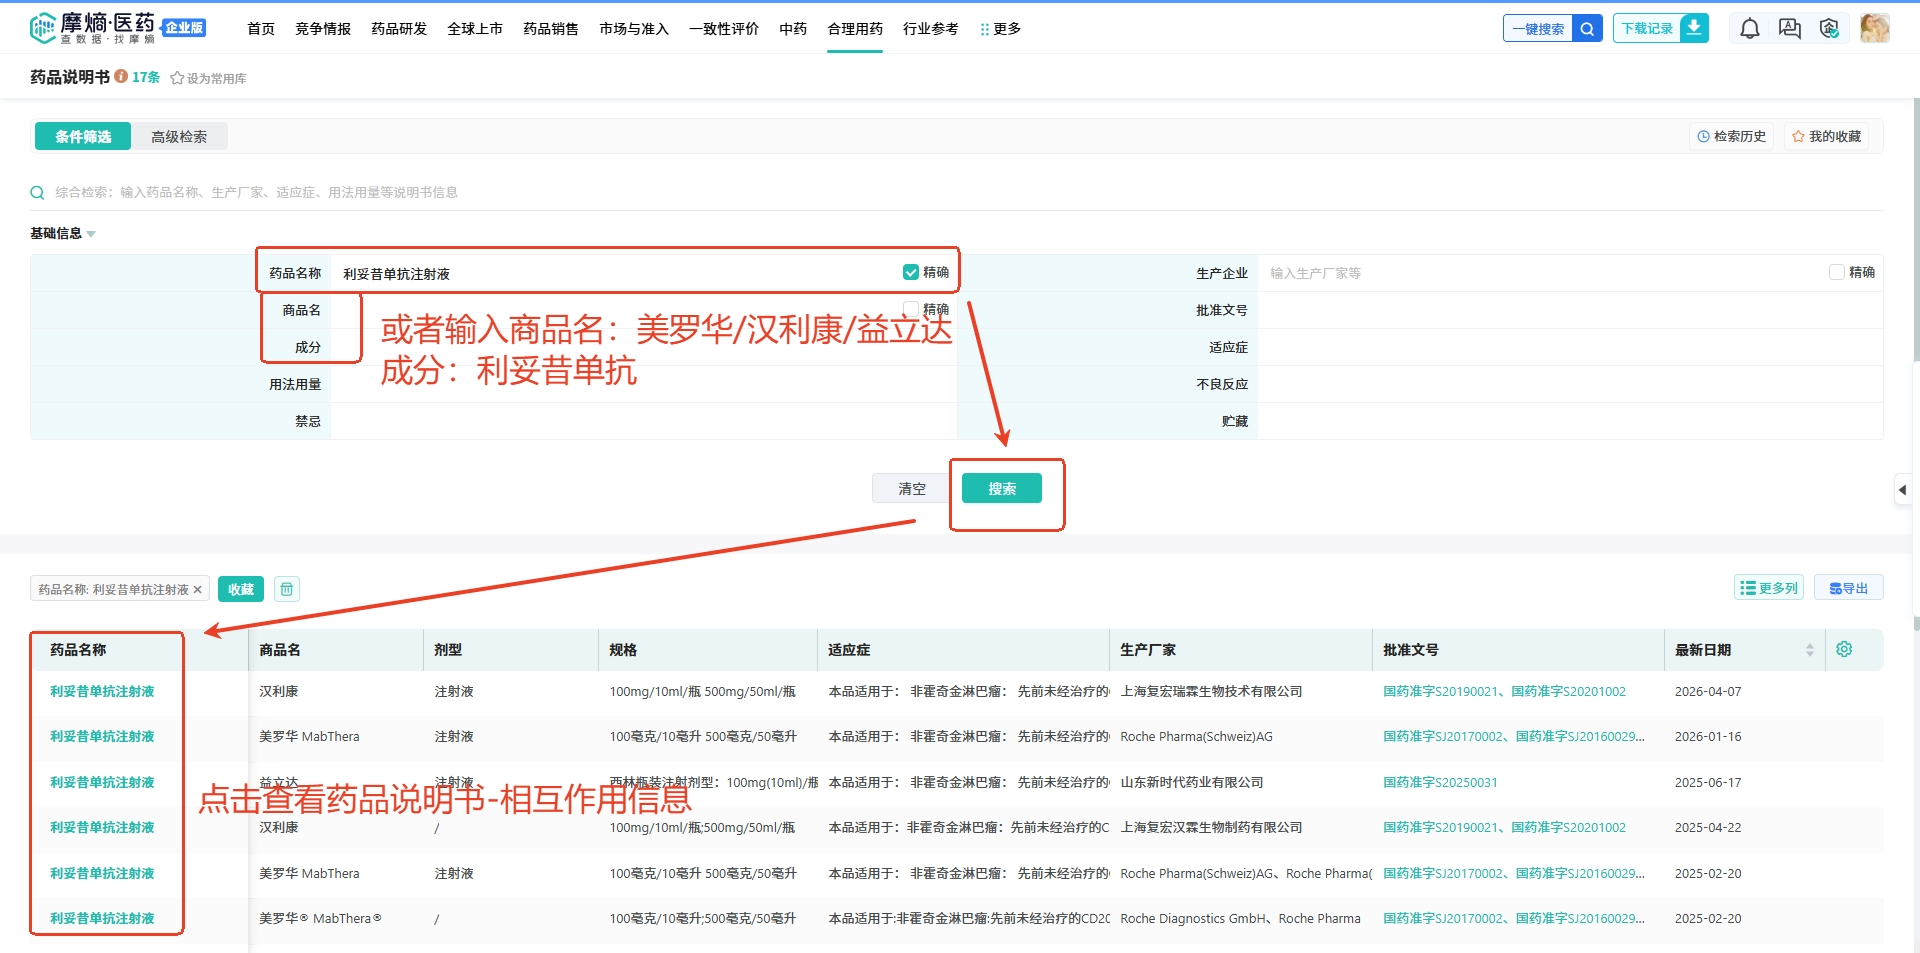
Task: Open approval number link 国药准字S20250031
Action: tap(1440, 782)
